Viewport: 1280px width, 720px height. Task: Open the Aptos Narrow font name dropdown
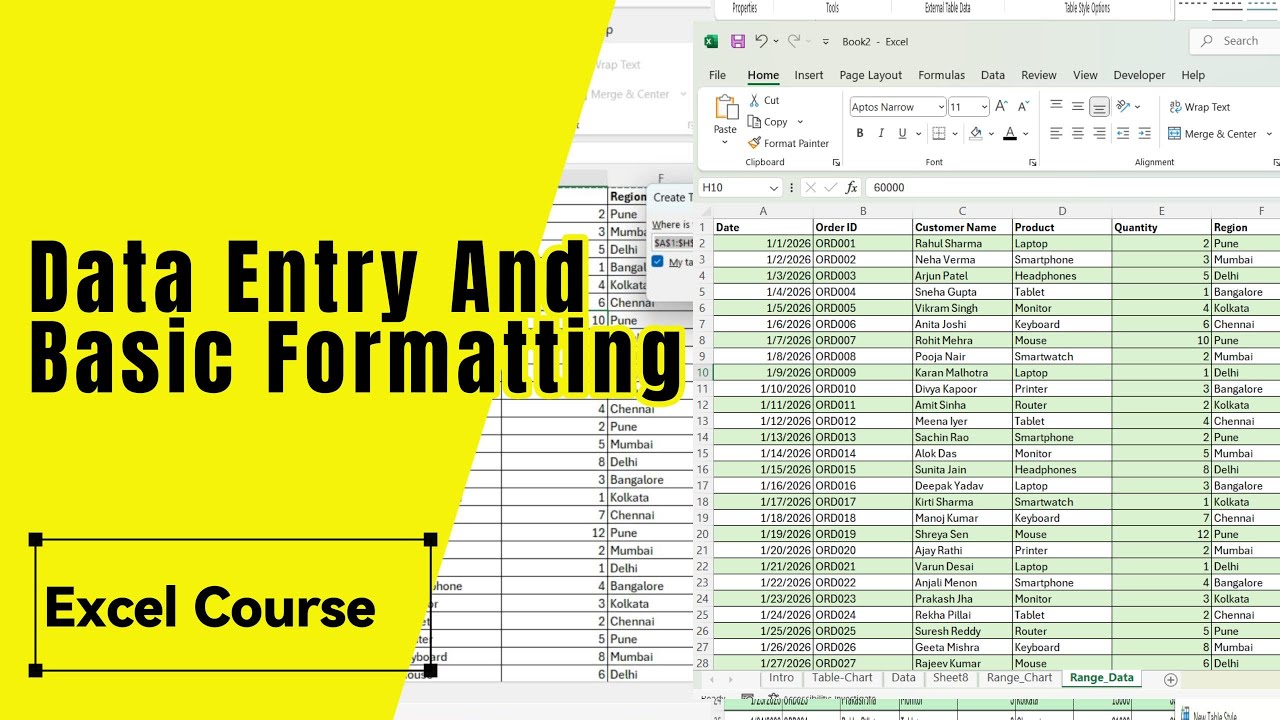tap(941, 107)
